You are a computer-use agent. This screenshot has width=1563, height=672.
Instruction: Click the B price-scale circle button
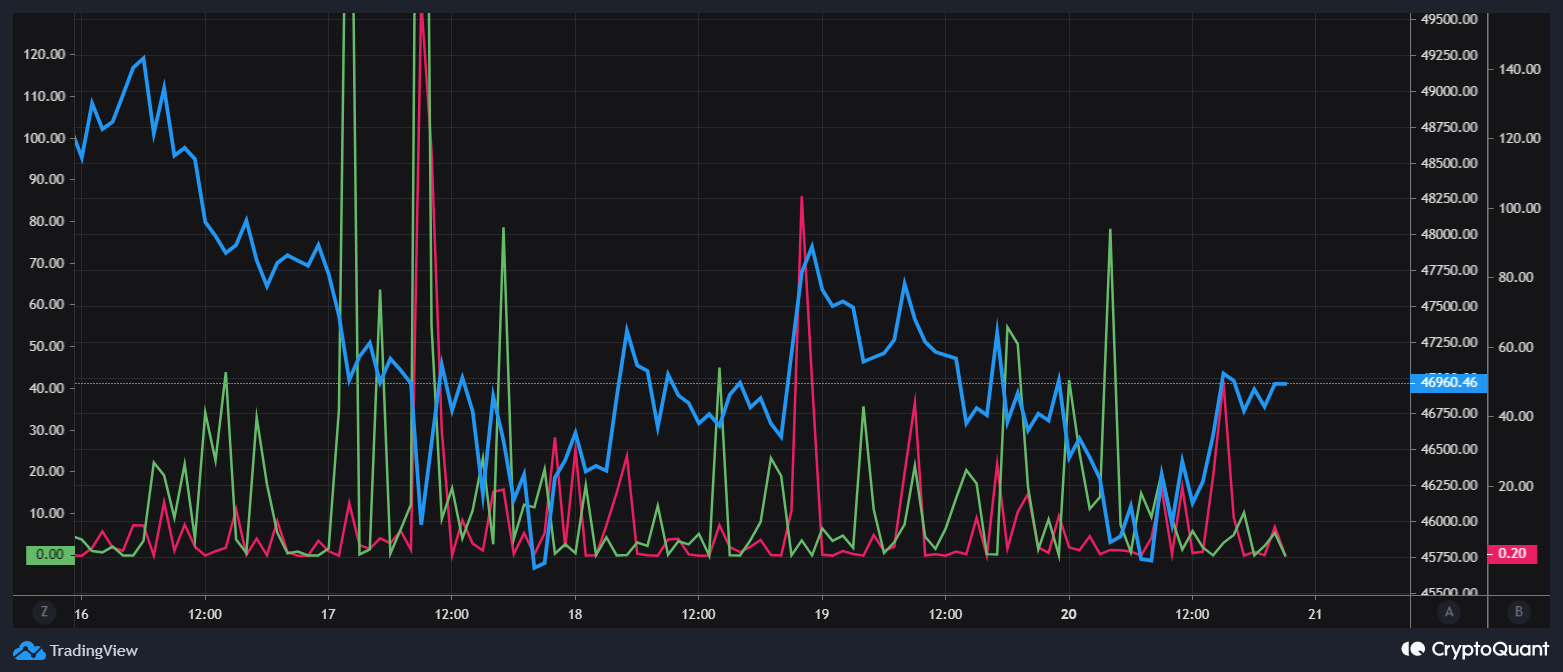point(1519,612)
